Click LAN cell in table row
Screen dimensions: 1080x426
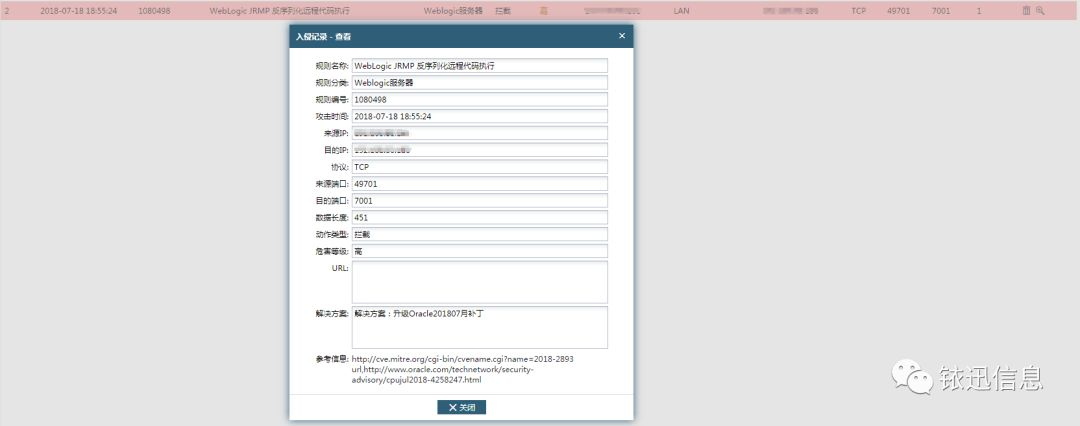click(x=681, y=11)
